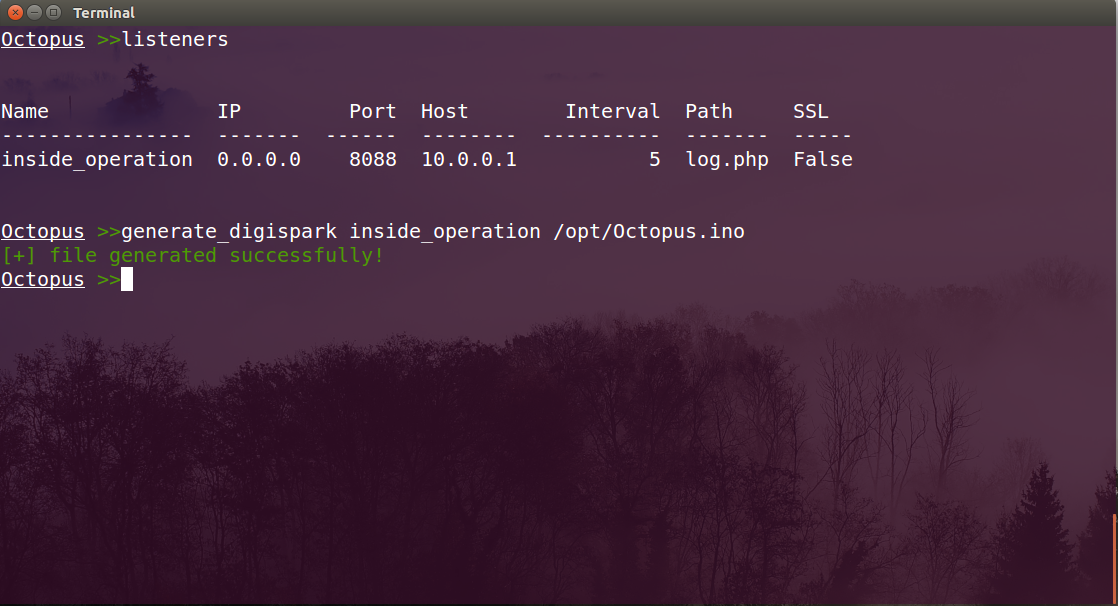The height and width of the screenshot is (606, 1118).
Task: Close the Terminal window
Action: click(x=15, y=12)
